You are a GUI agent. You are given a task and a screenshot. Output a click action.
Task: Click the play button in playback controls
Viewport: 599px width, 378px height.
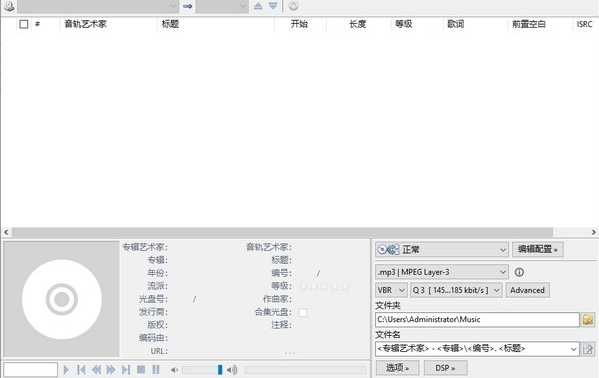tap(66, 370)
